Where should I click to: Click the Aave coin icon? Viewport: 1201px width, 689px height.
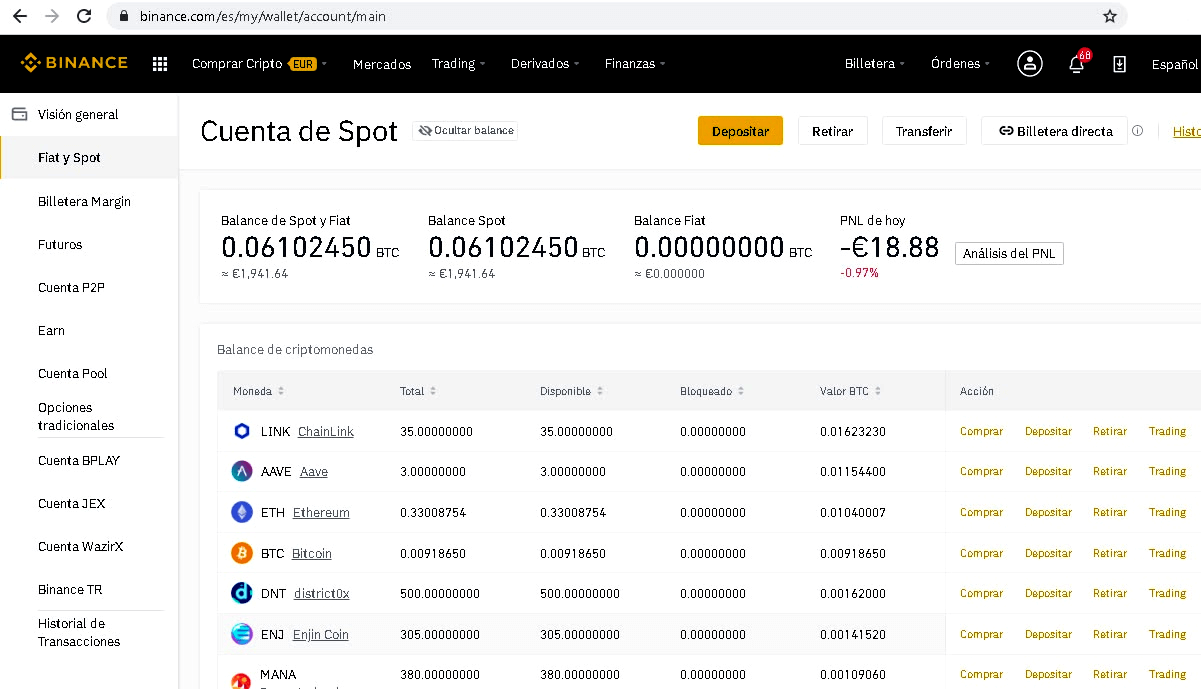tap(241, 470)
